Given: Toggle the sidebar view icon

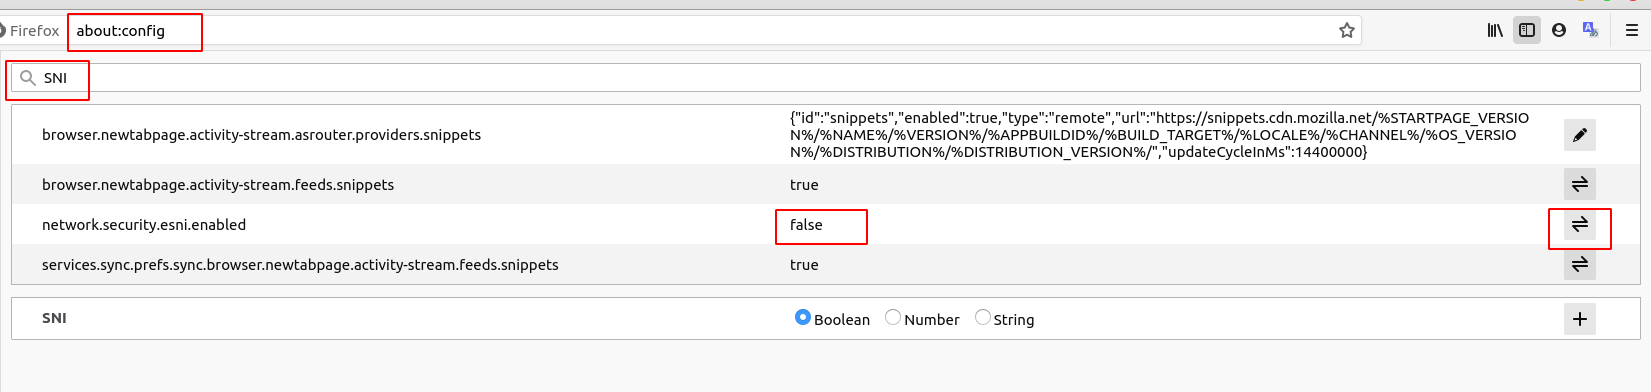Looking at the screenshot, I should point(1527,30).
